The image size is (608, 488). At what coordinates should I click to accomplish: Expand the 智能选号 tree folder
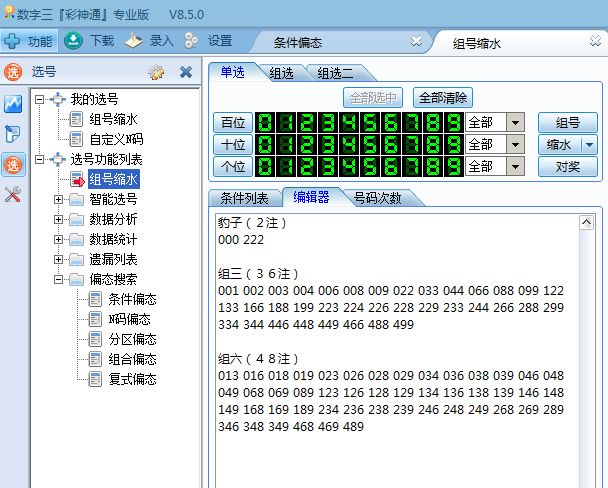59,200
